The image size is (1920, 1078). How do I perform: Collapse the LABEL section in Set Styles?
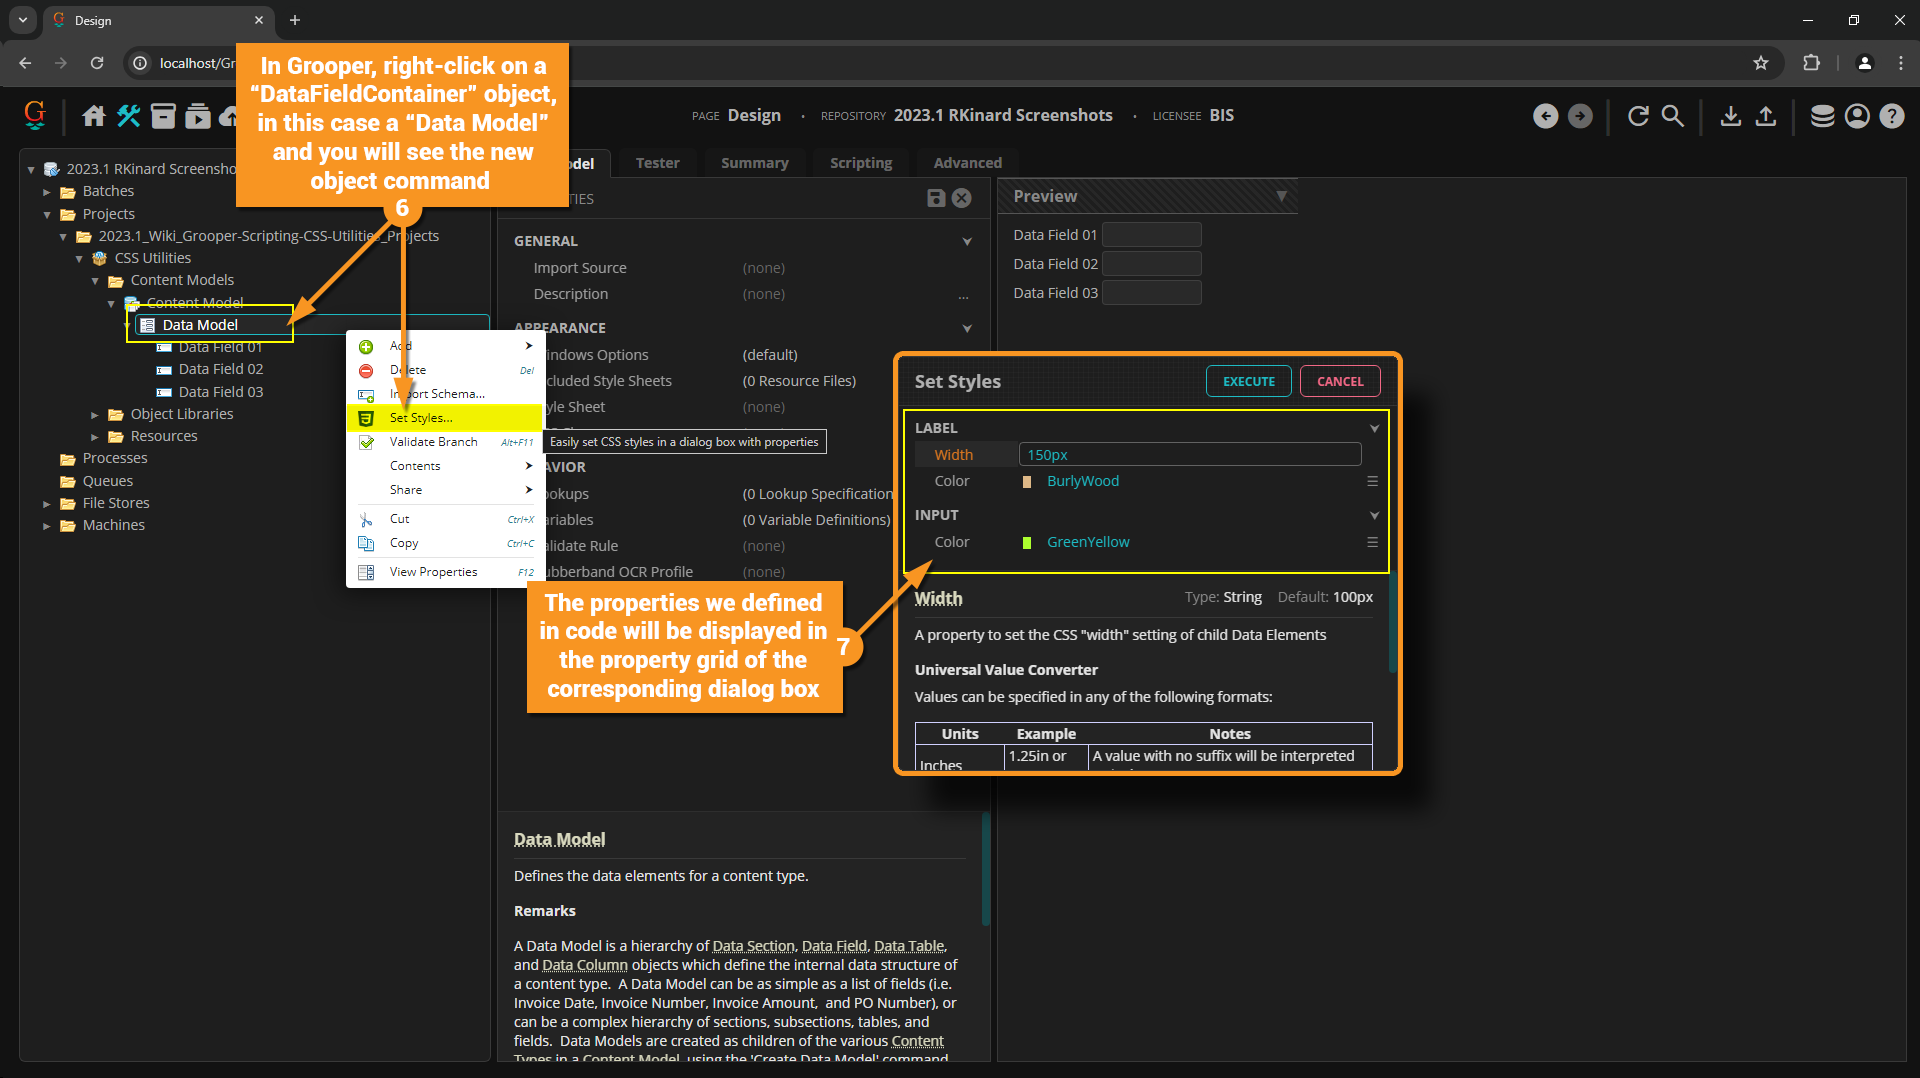(1374, 428)
